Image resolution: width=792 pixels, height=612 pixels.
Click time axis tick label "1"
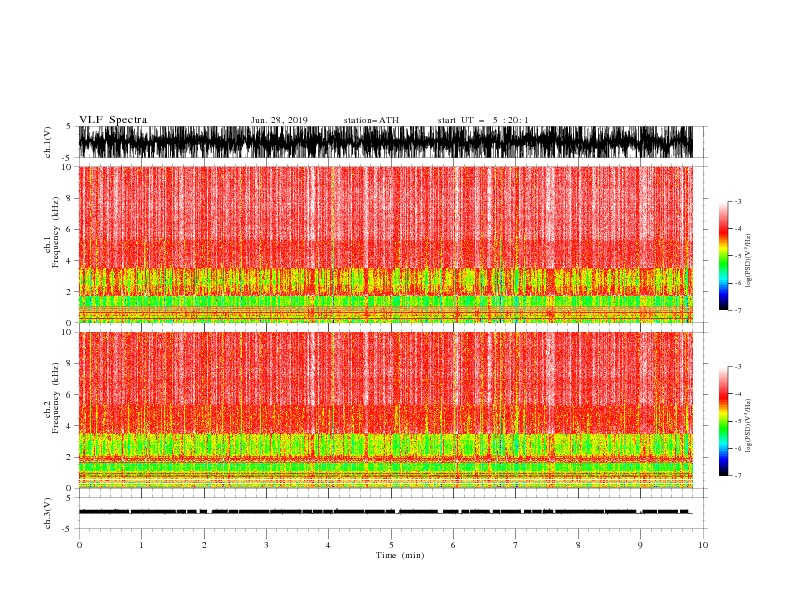tap(141, 545)
